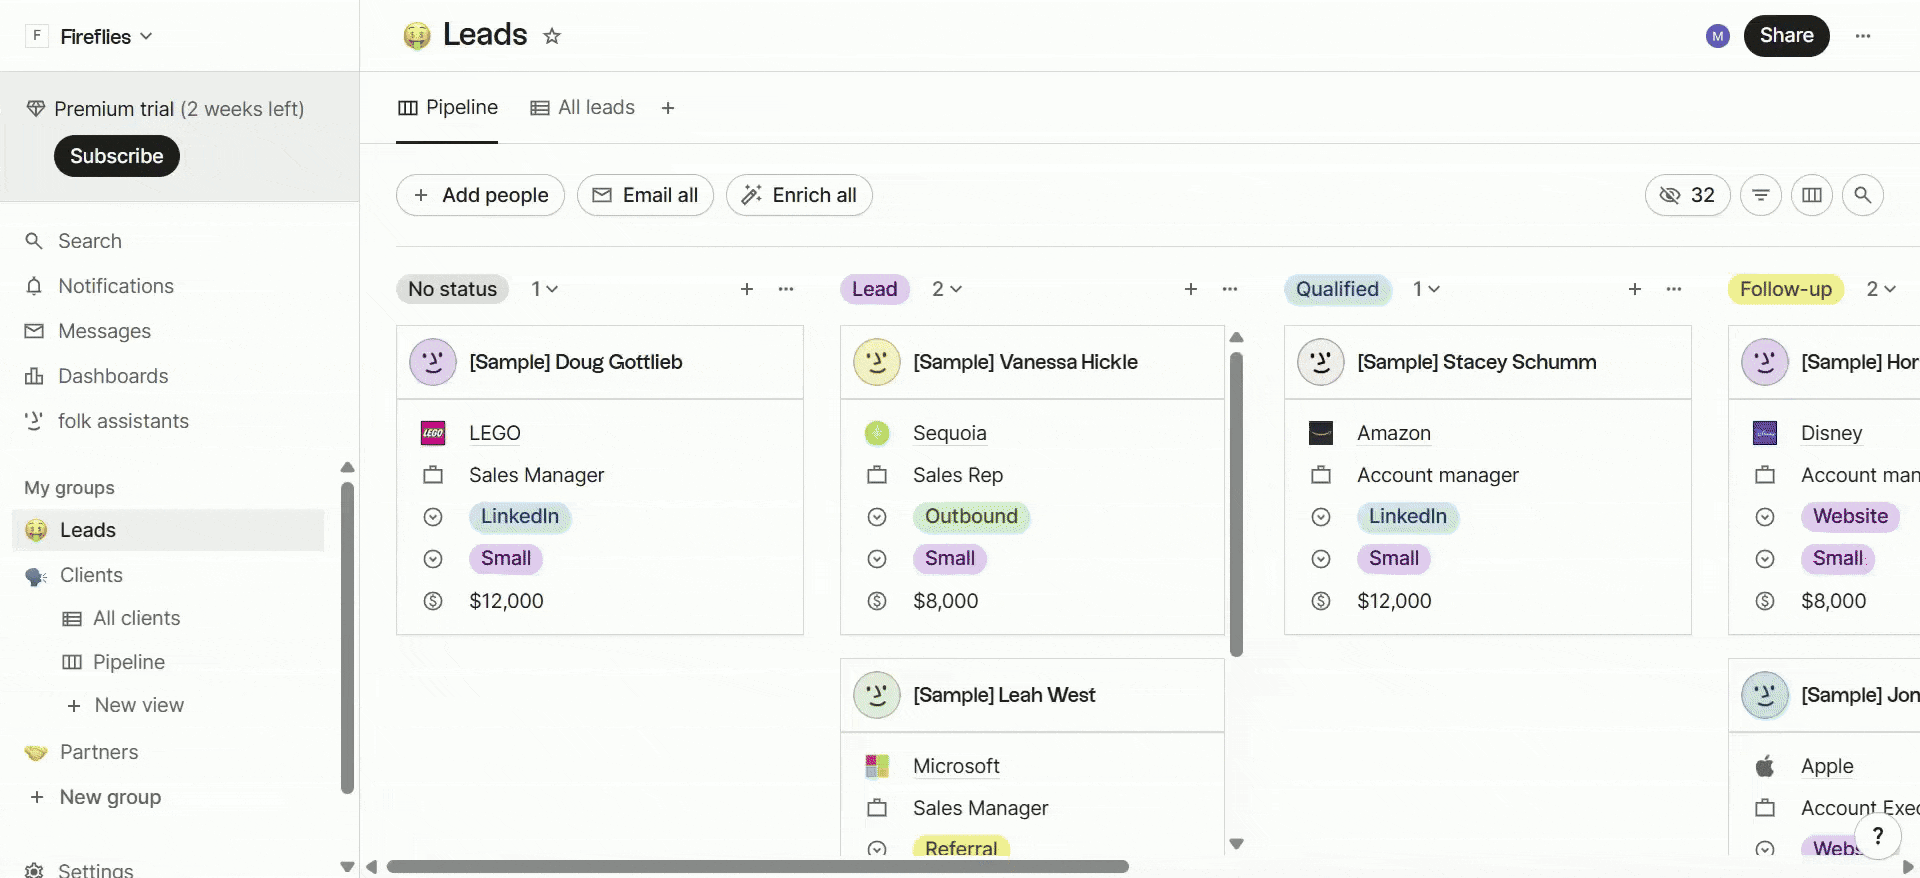Screen dimensions: 1920x878
Task: Click the Subscribe button
Action: tap(117, 156)
